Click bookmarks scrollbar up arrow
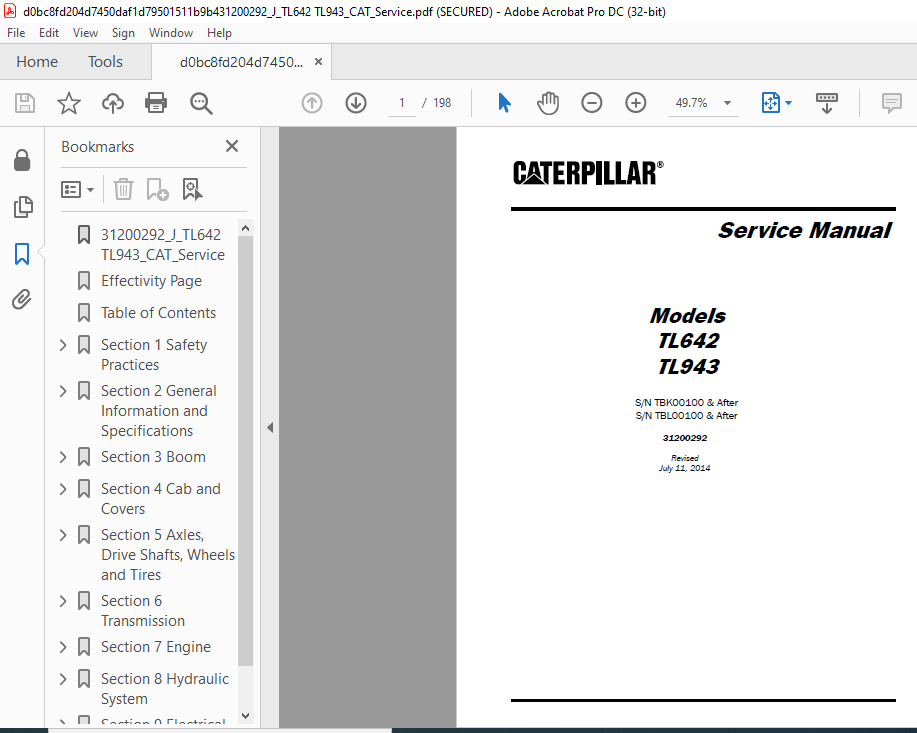917x733 pixels. pos(246,228)
